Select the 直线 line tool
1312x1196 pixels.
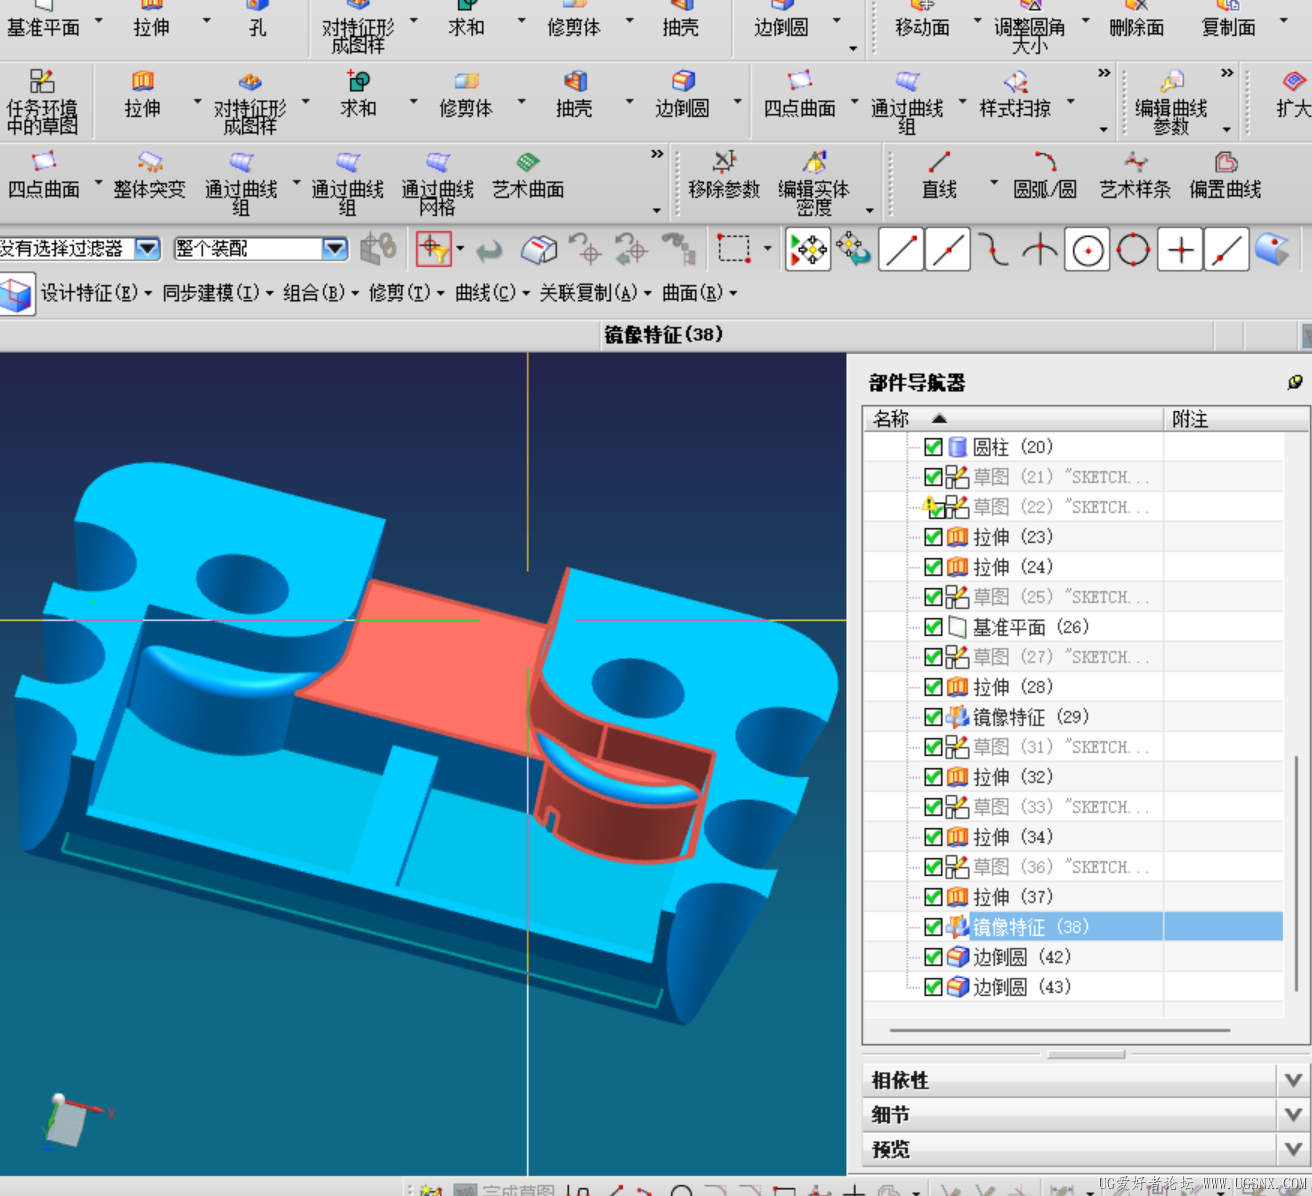(939, 175)
